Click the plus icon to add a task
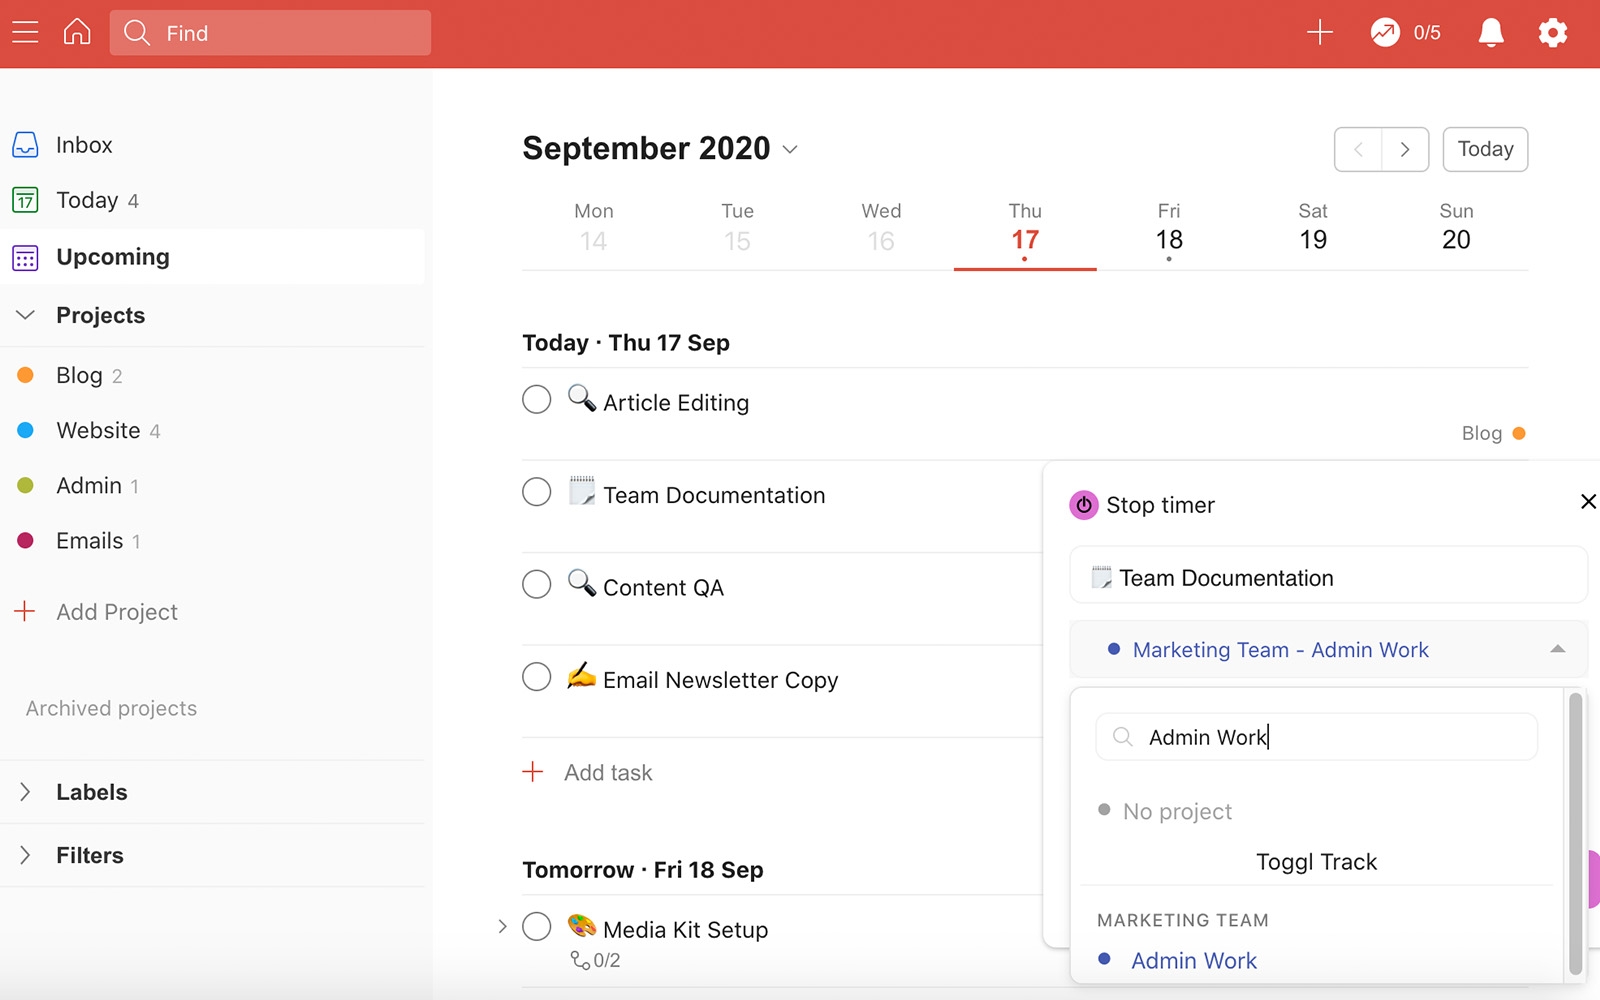The width and height of the screenshot is (1600, 1000). [1319, 32]
